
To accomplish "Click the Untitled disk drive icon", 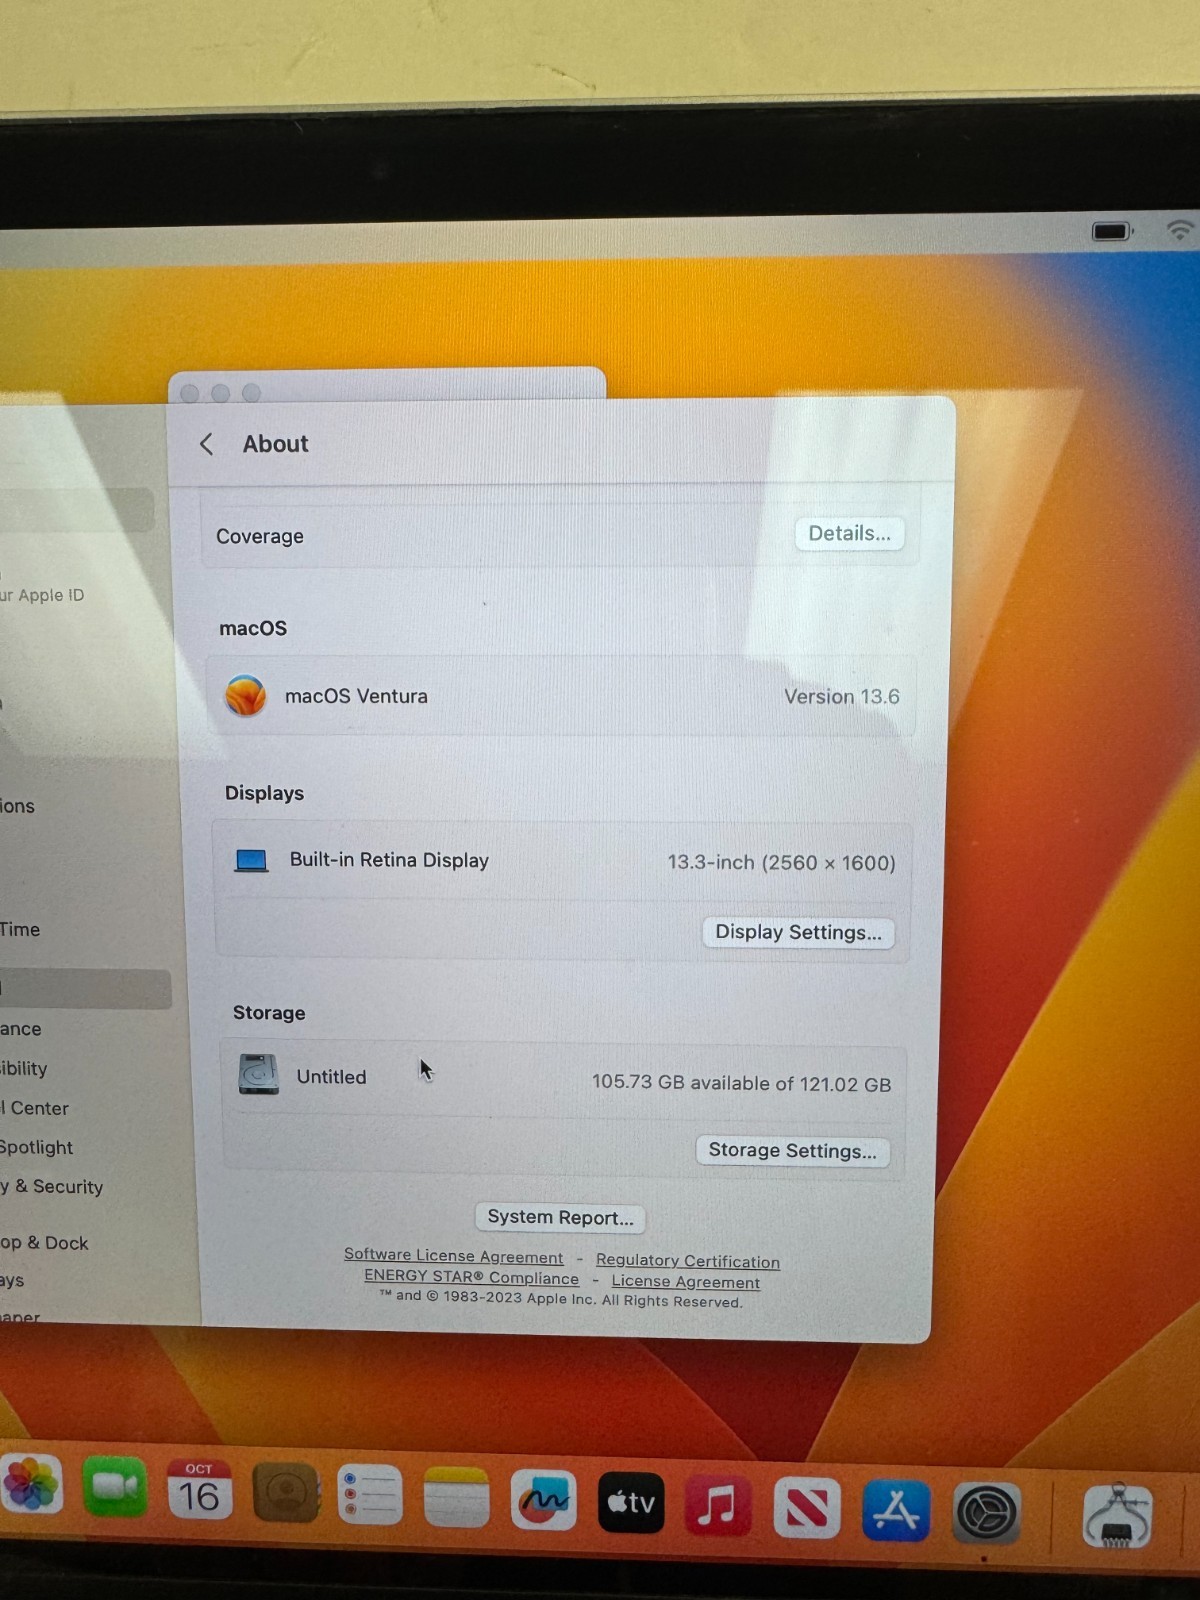I will click(x=259, y=1075).
